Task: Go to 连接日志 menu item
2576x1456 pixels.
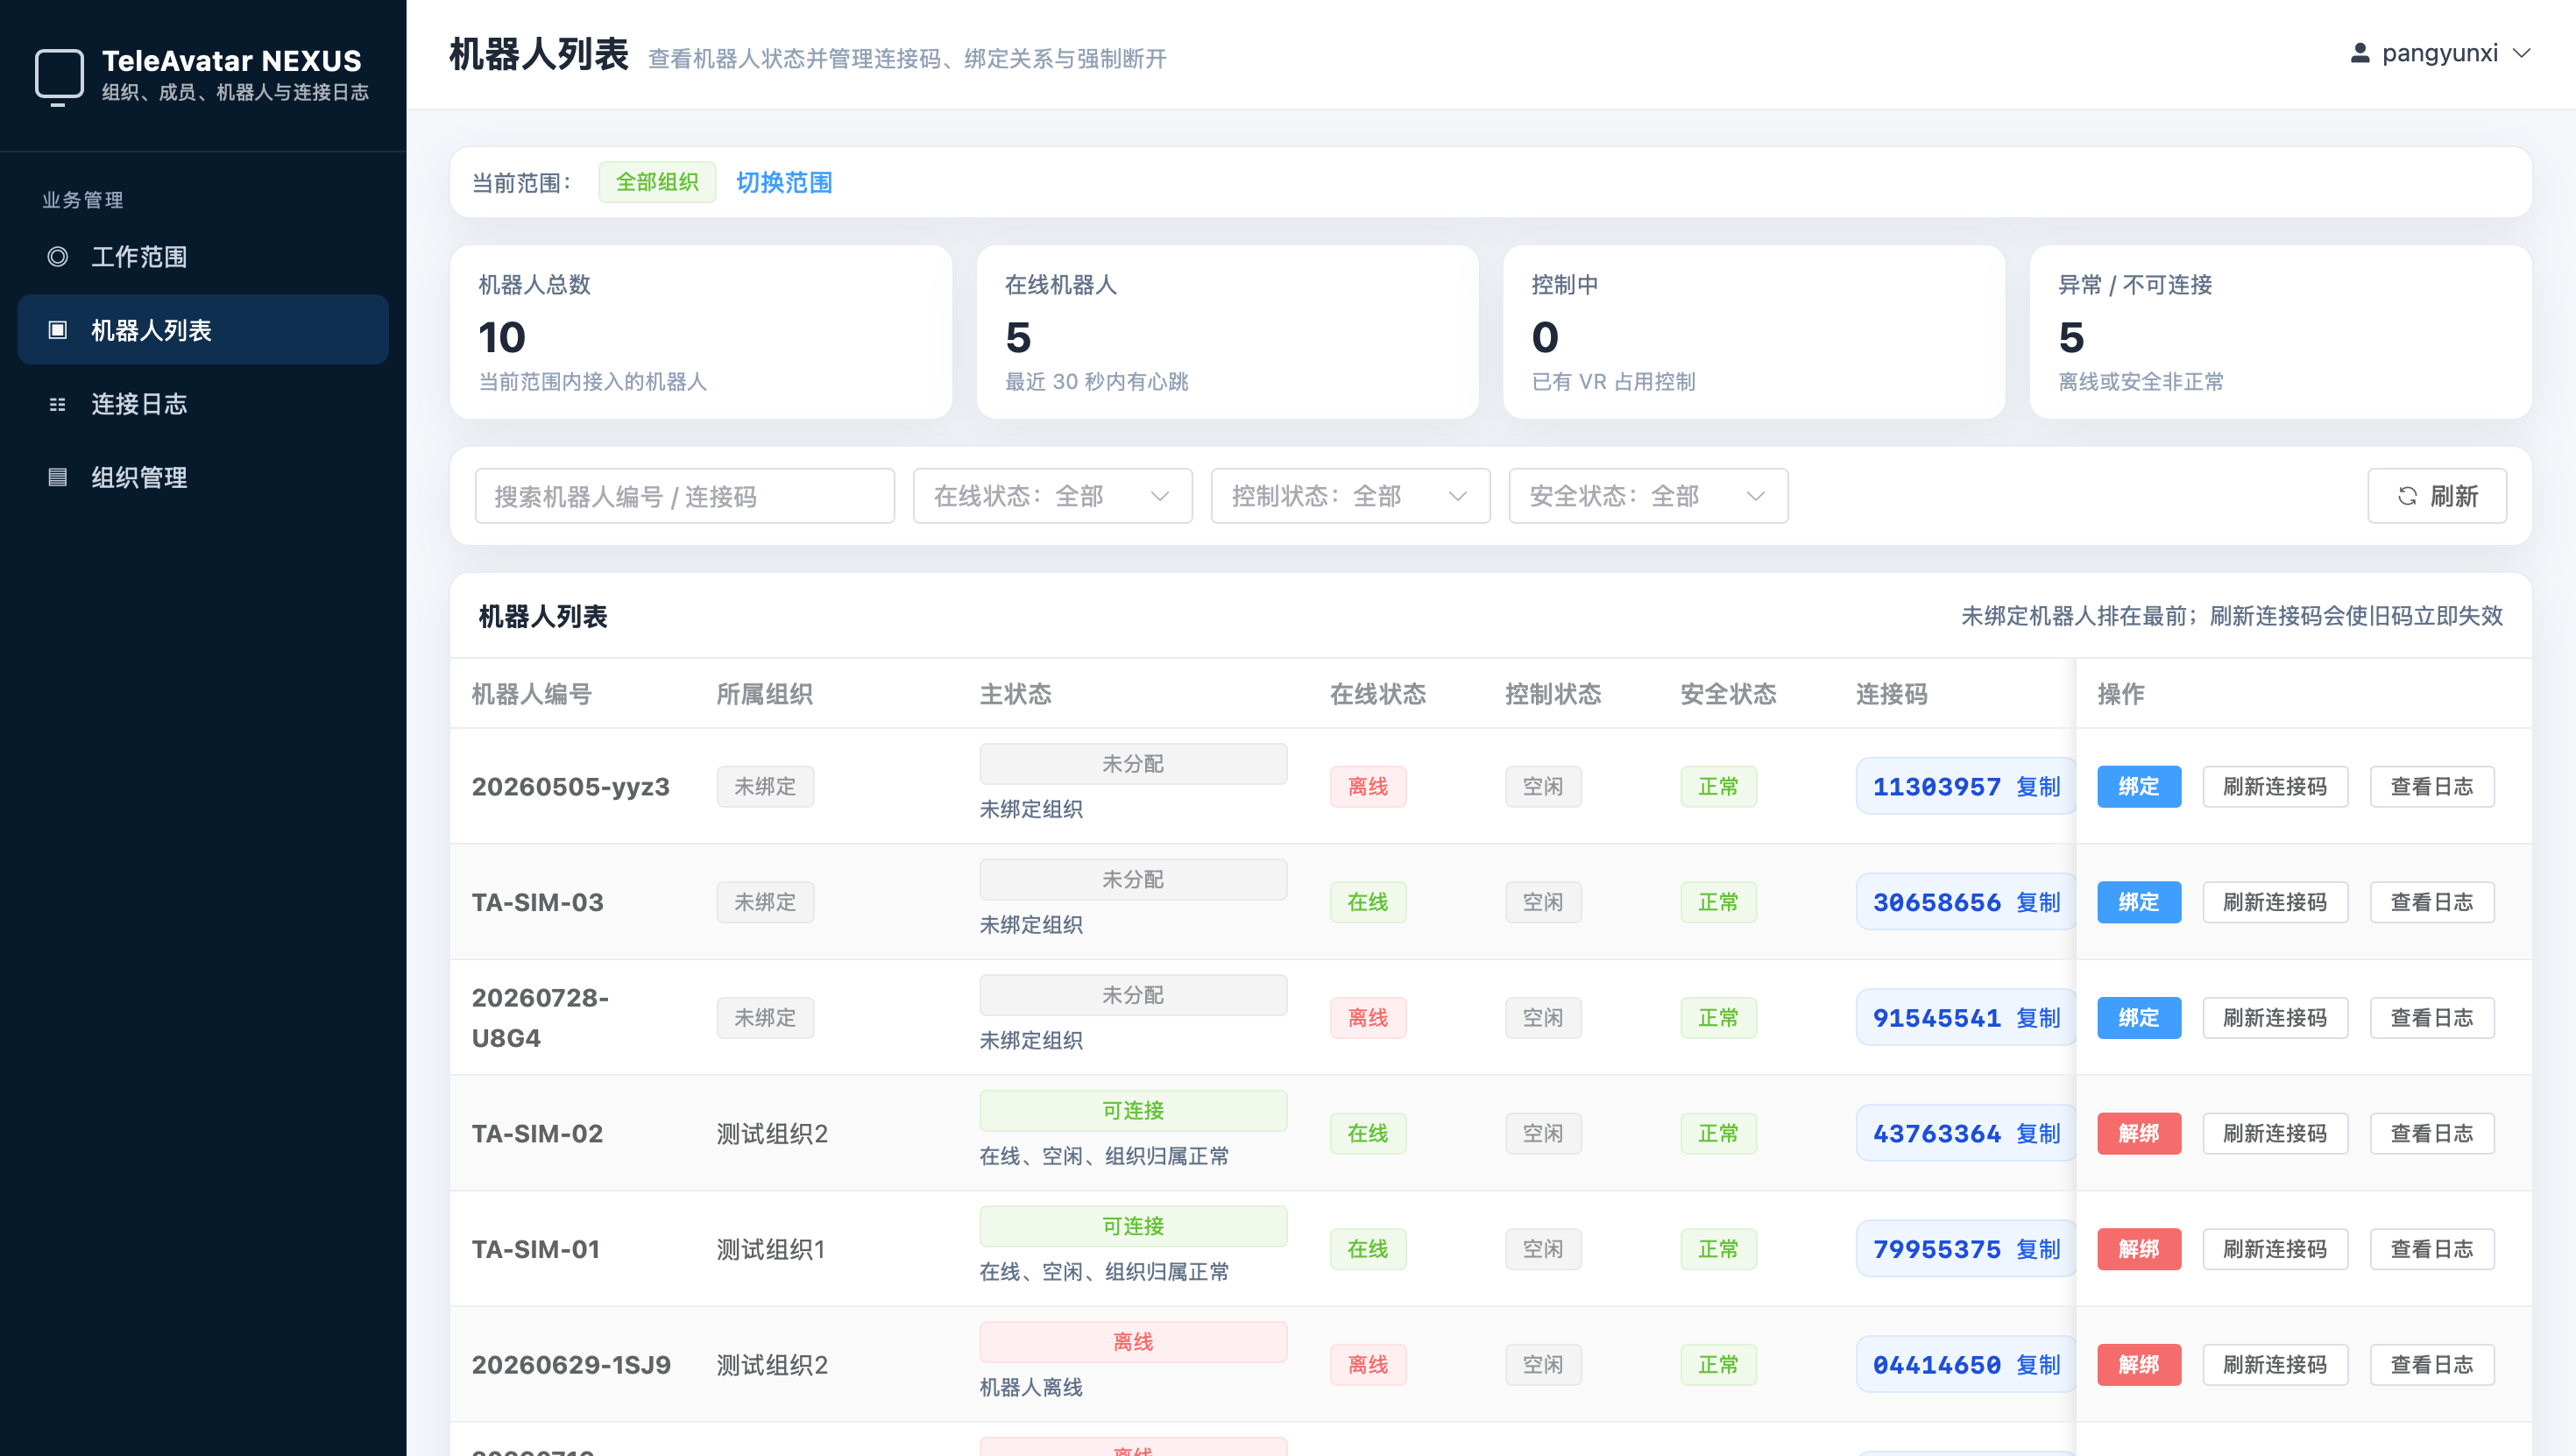Action: (x=203, y=404)
